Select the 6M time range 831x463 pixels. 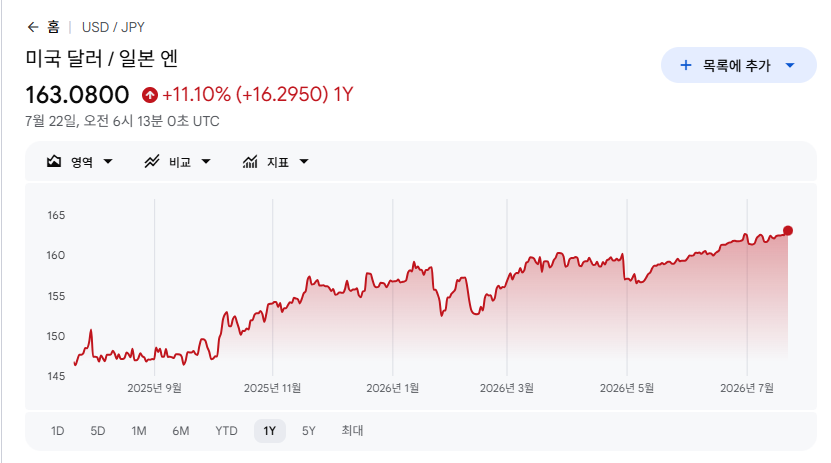click(181, 431)
